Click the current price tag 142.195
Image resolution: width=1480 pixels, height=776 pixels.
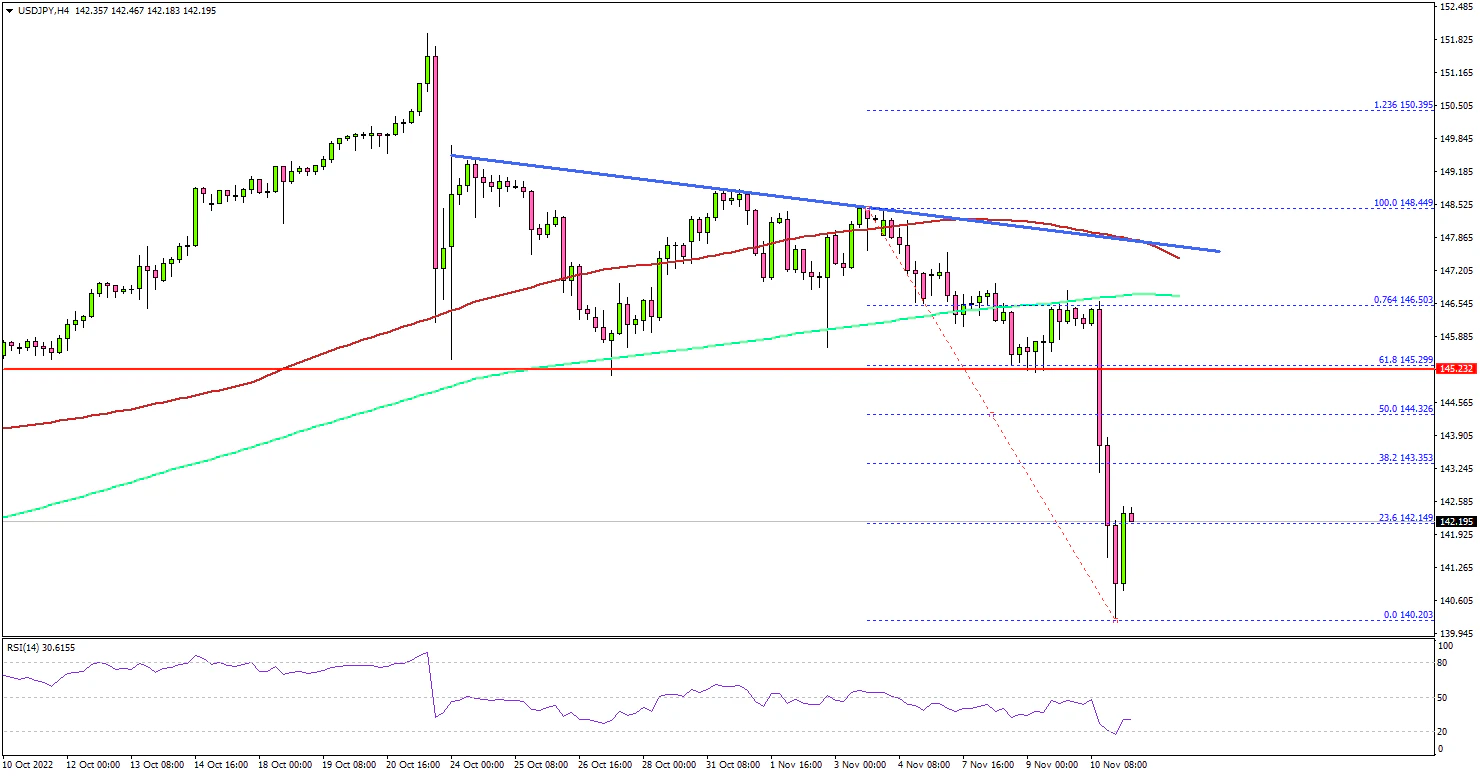coord(1455,522)
